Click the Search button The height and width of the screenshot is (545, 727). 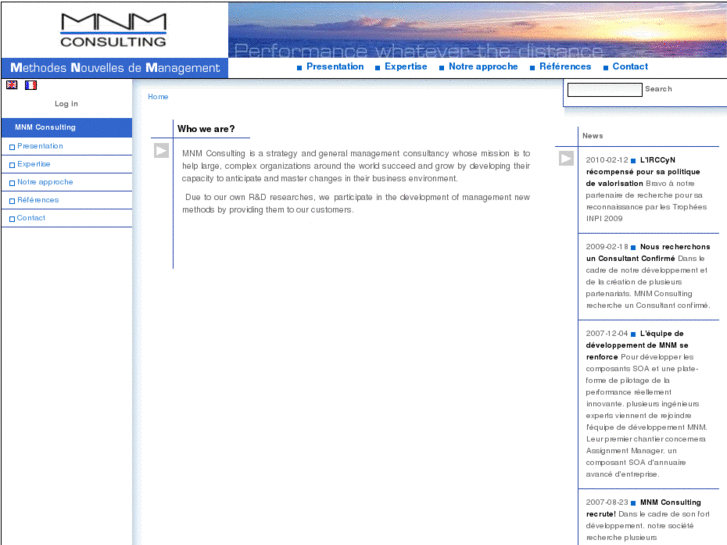pyautogui.click(x=658, y=89)
